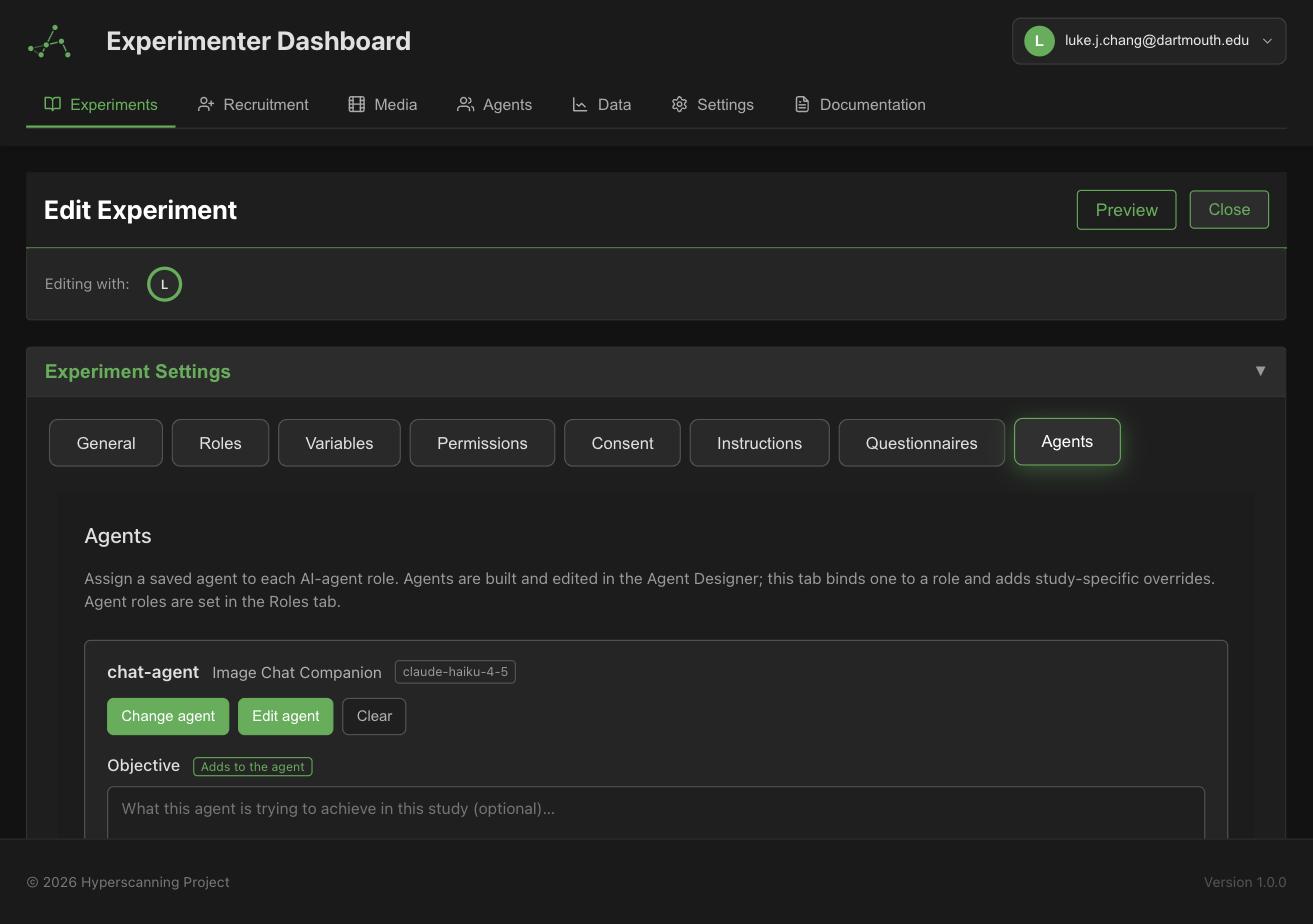
Task: Select the highlighted Agents settings tab
Action: (1067, 442)
